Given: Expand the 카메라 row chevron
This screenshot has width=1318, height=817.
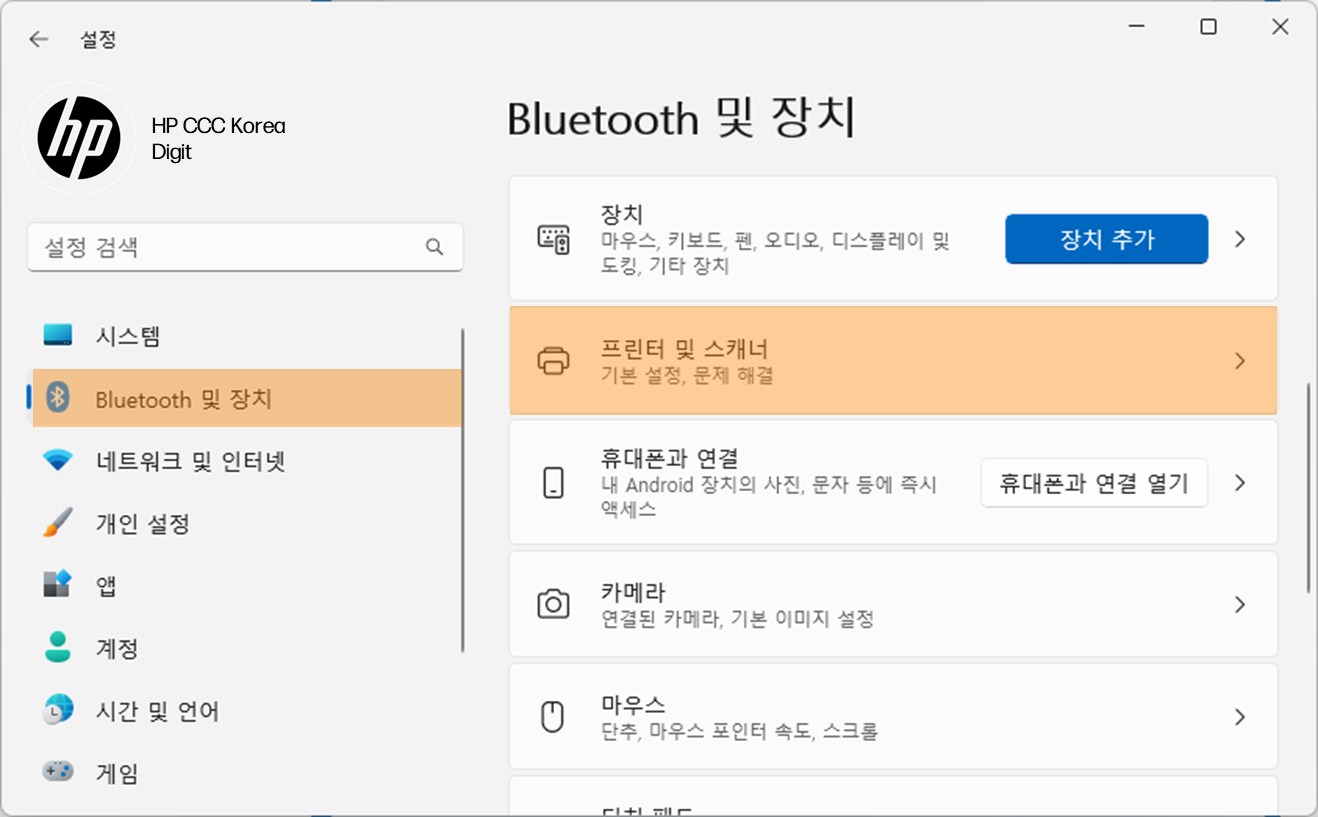Looking at the screenshot, I should coord(1240,604).
